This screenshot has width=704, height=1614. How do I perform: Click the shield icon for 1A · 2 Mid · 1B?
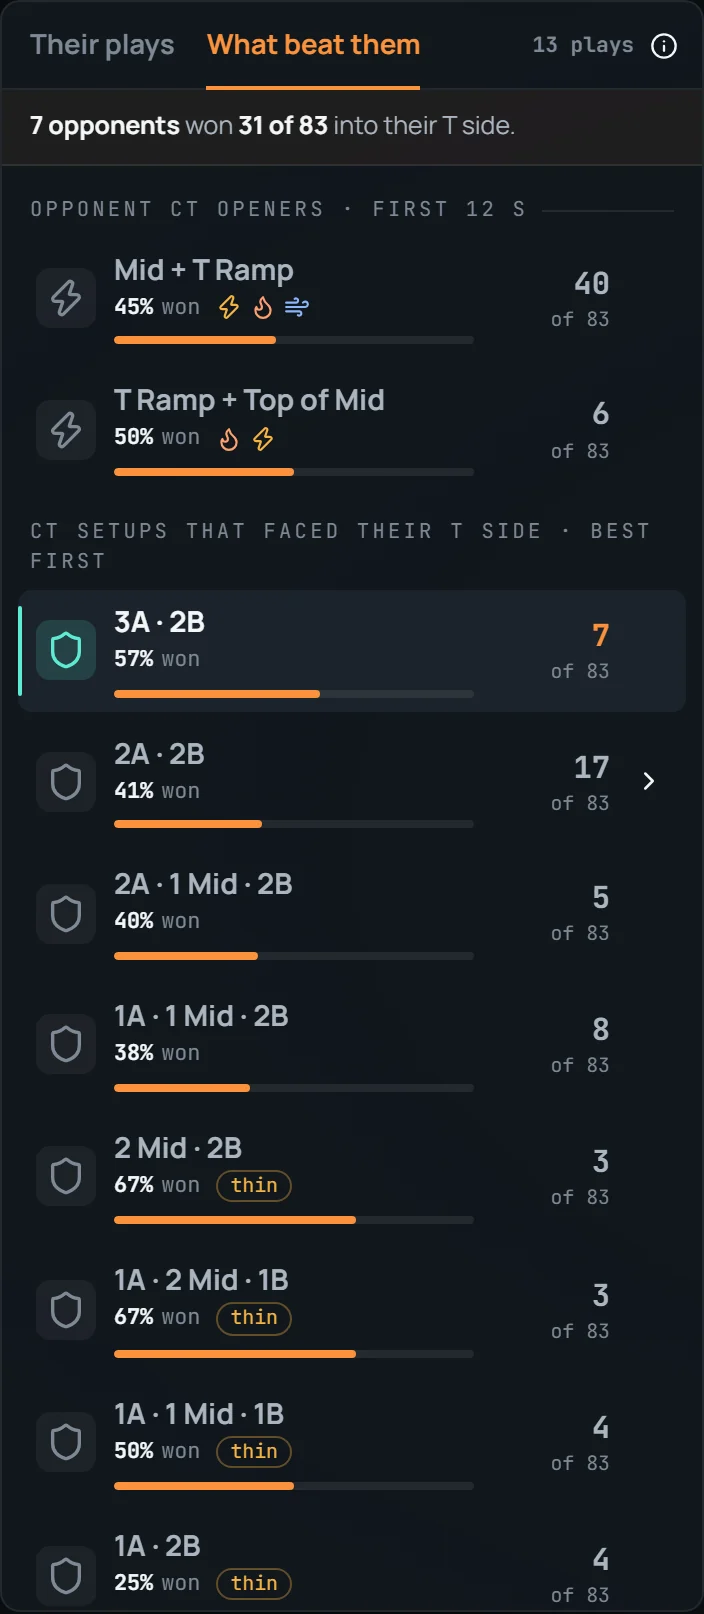pos(66,1310)
